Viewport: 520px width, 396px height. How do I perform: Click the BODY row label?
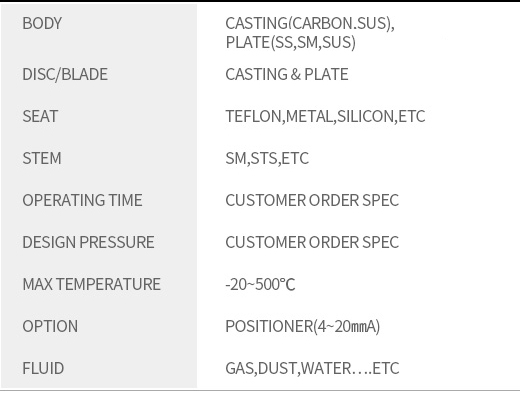pos(42,23)
